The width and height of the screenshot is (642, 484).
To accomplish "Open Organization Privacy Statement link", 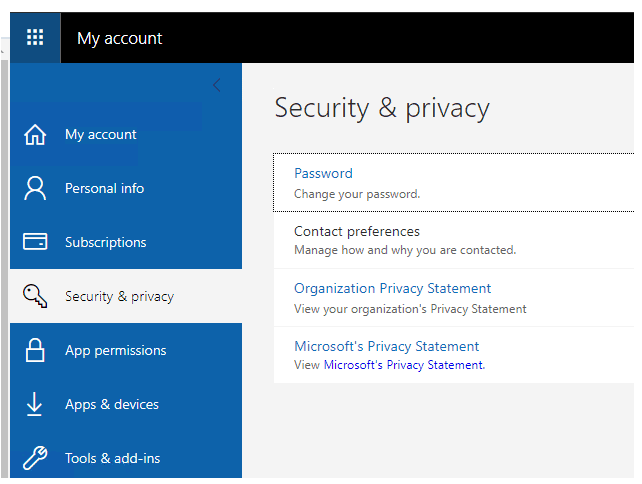I will [x=392, y=288].
